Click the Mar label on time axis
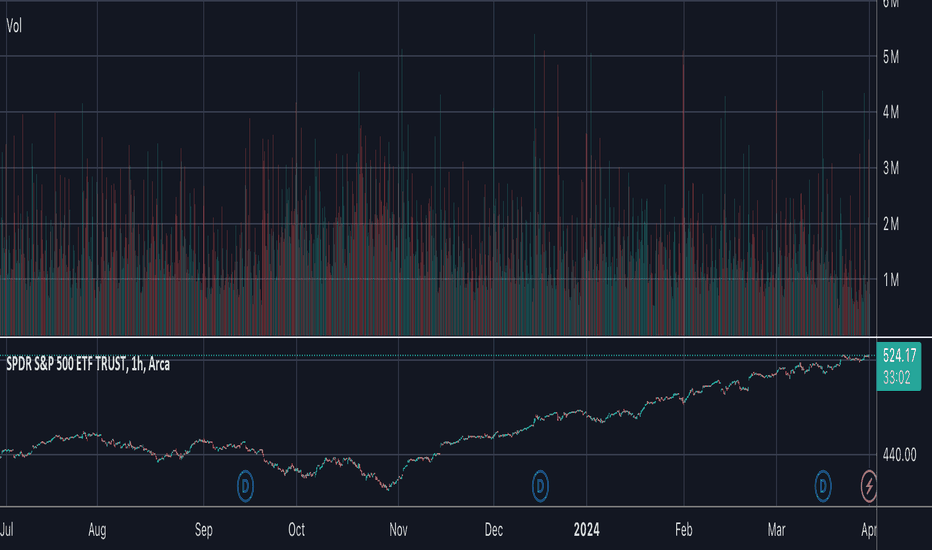932x550 pixels. (x=776, y=530)
